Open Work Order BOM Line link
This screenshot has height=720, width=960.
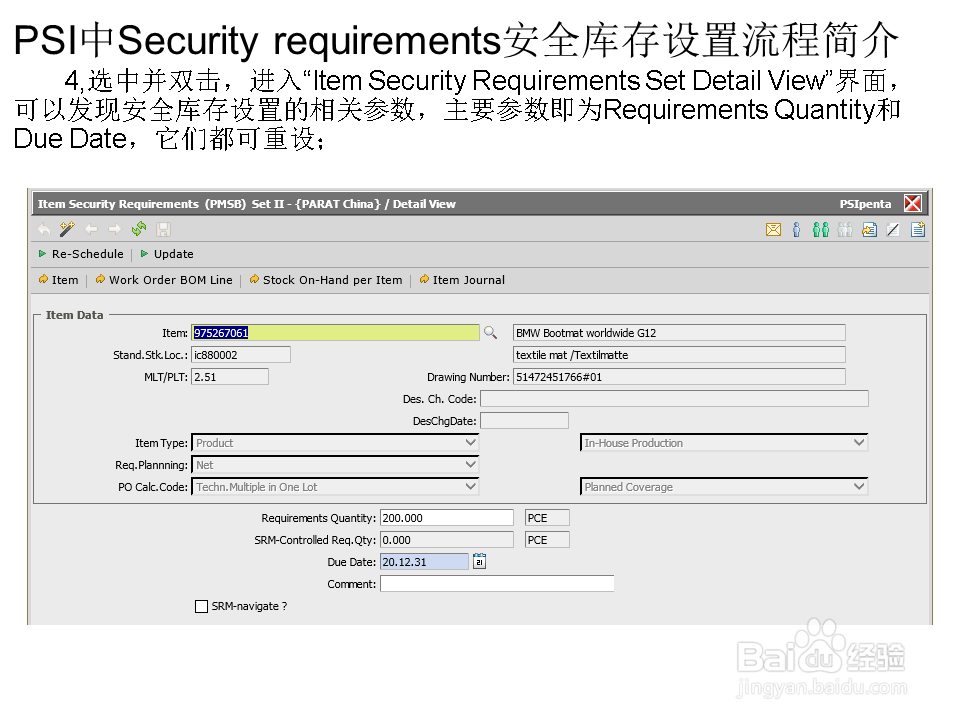[x=164, y=280]
